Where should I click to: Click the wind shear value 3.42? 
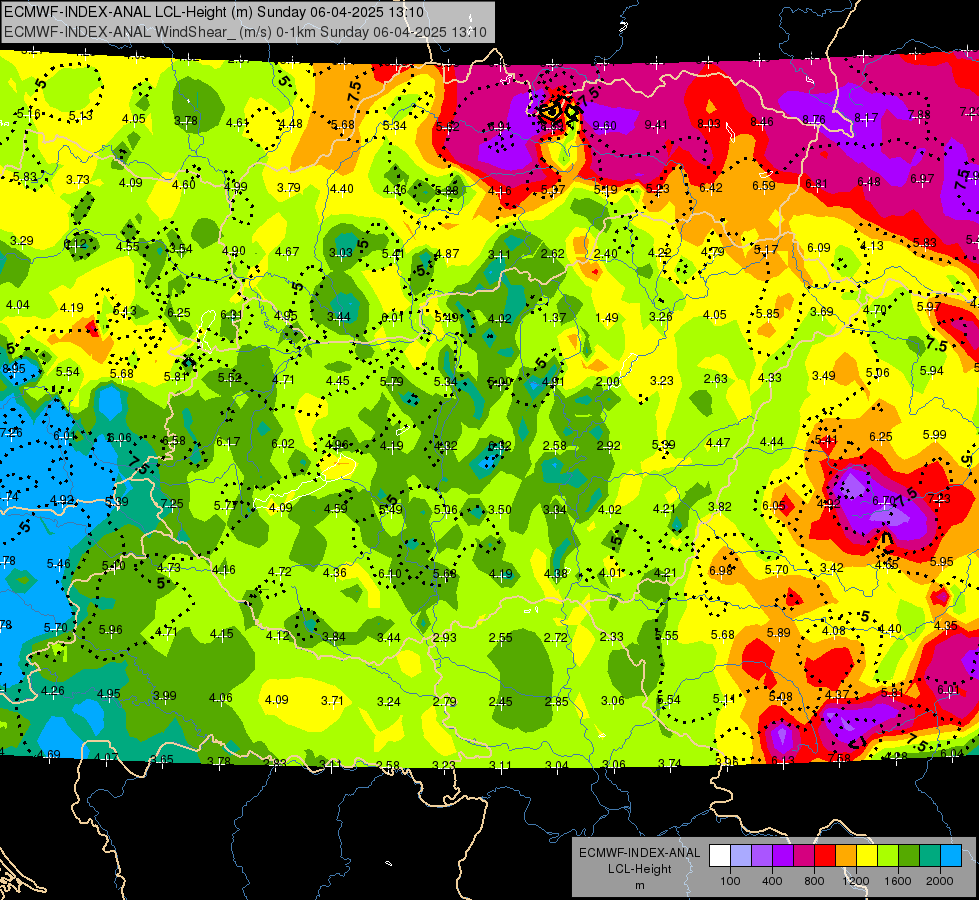(832, 568)
